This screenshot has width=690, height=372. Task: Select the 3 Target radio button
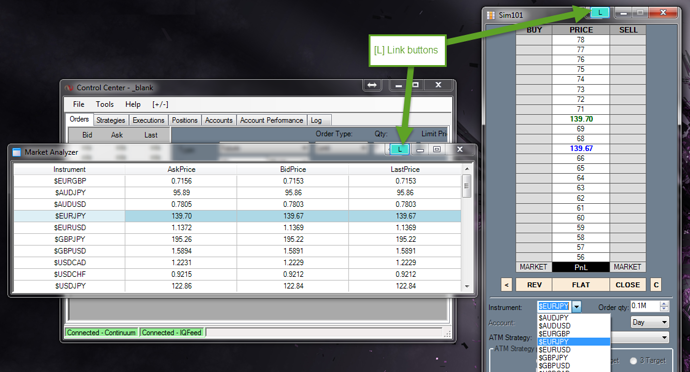click(633, 361)
